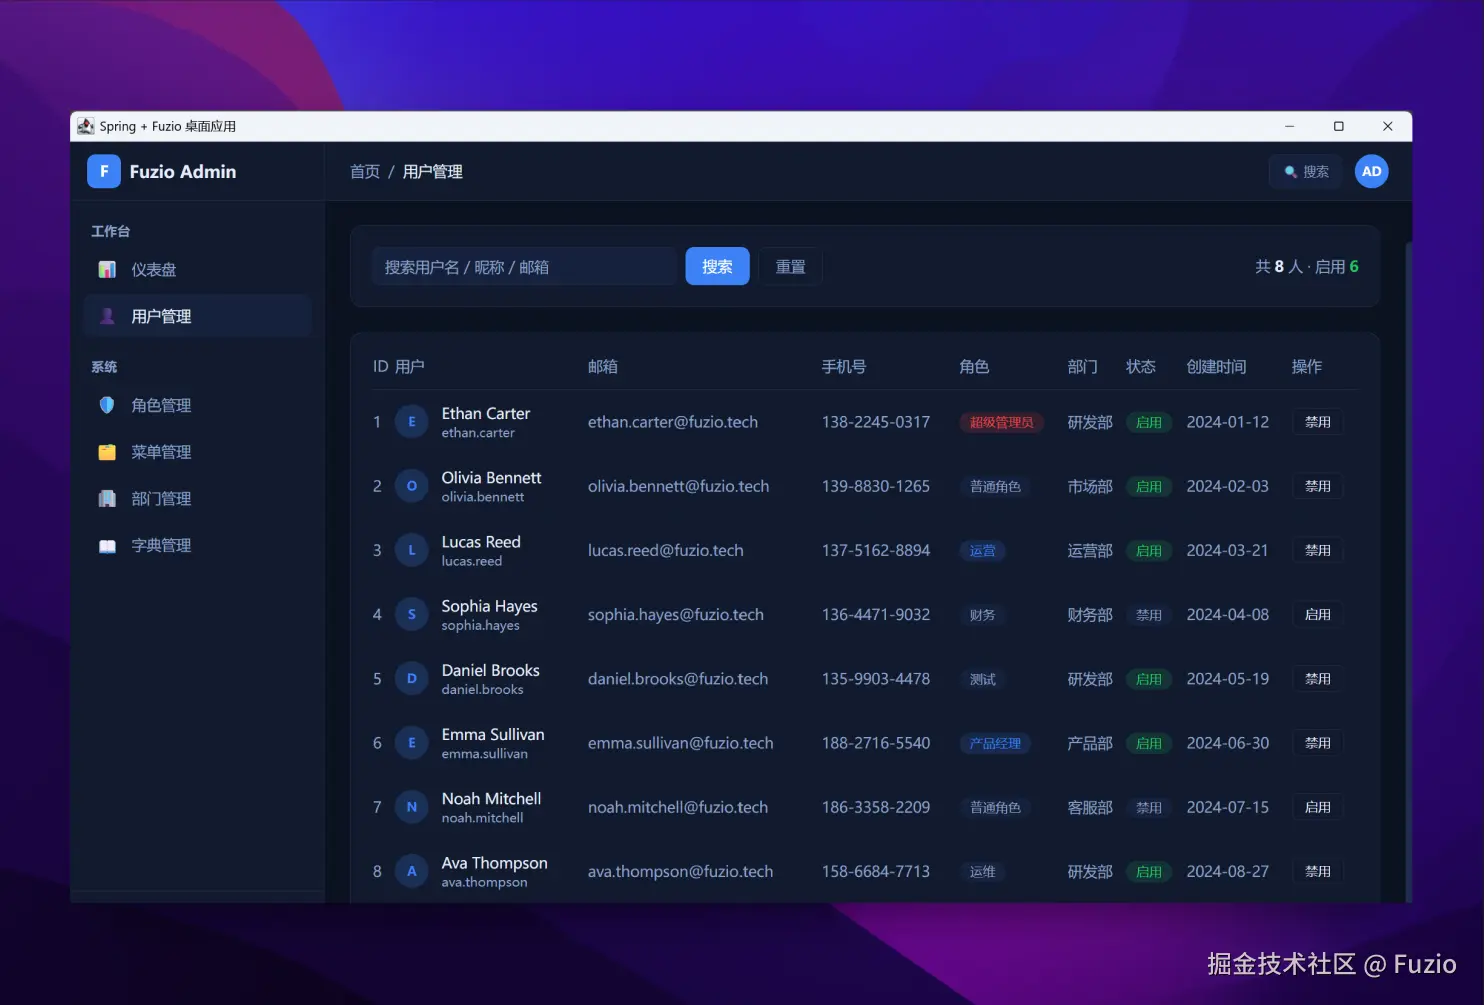
Task: Disable Lucas Reed with 禁用 button
Action: (x=1317, y=550)
